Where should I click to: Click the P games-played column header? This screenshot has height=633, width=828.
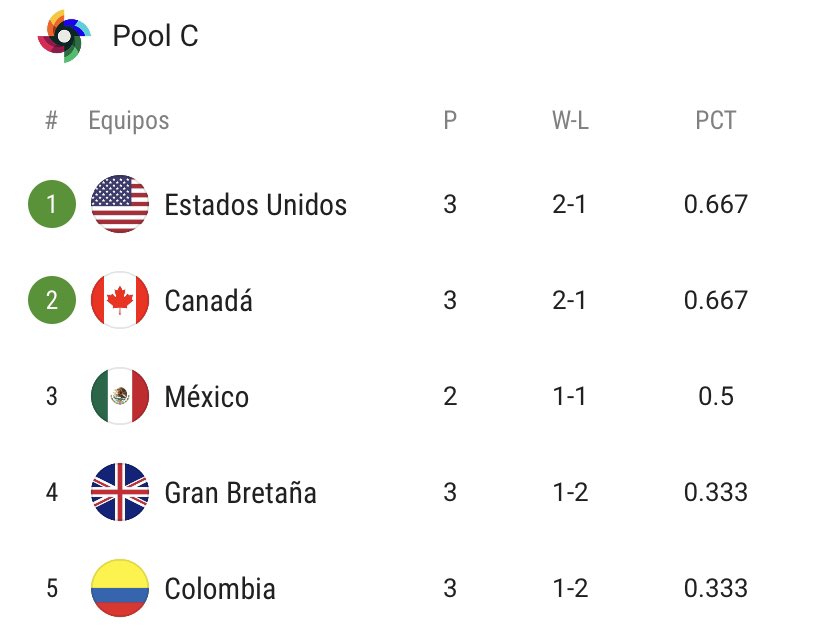pos(450,121)
